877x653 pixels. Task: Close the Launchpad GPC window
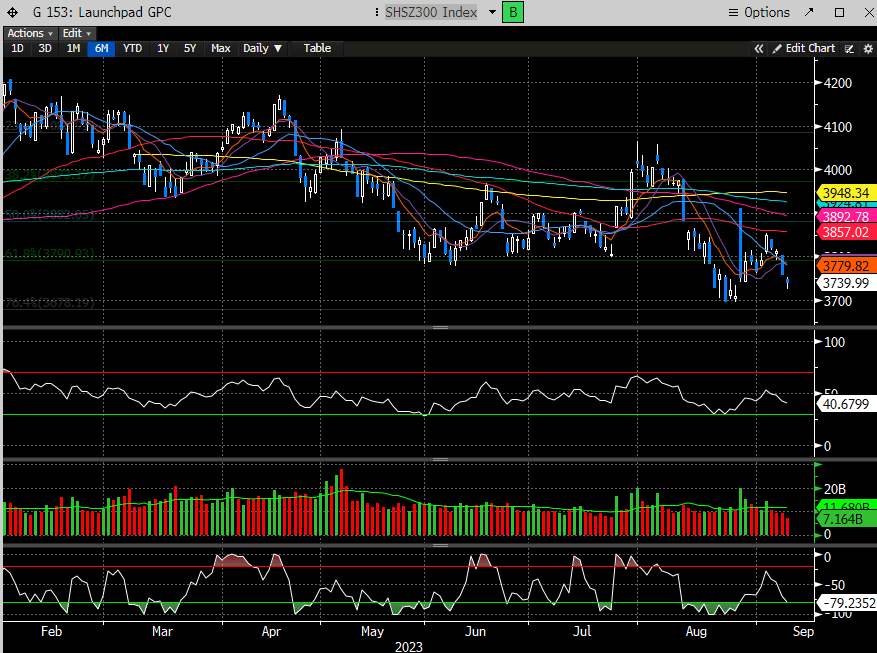[869, 12]
